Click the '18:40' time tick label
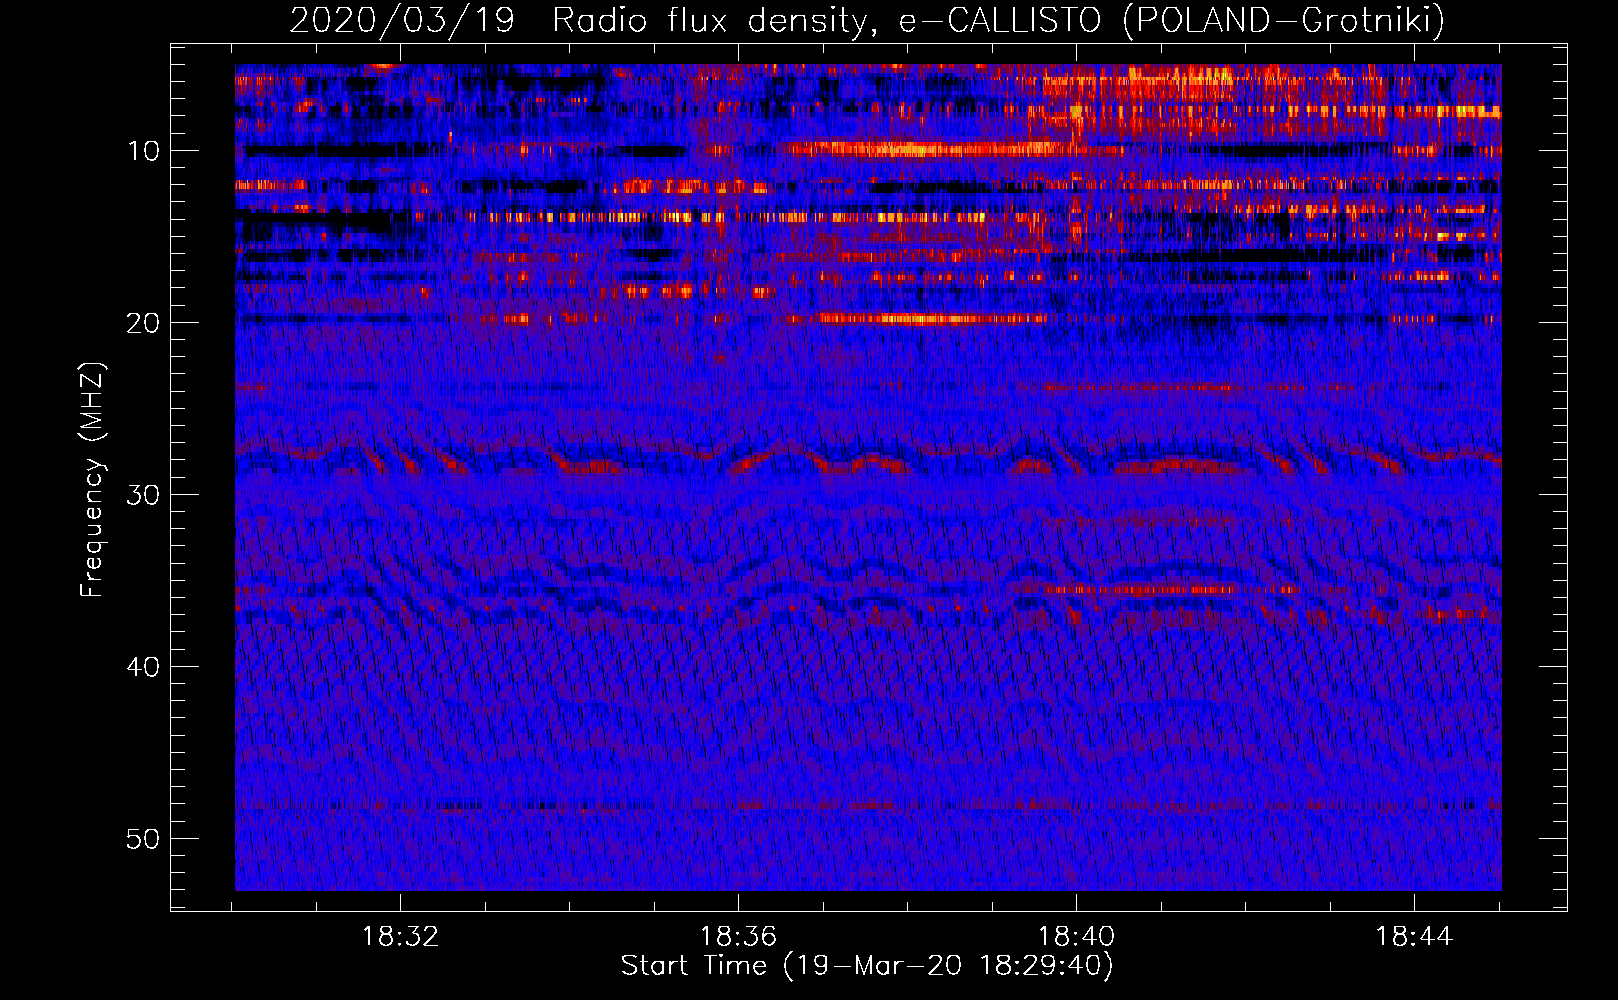Screen dimensions: 1618x1000 tap(1076, 937)
